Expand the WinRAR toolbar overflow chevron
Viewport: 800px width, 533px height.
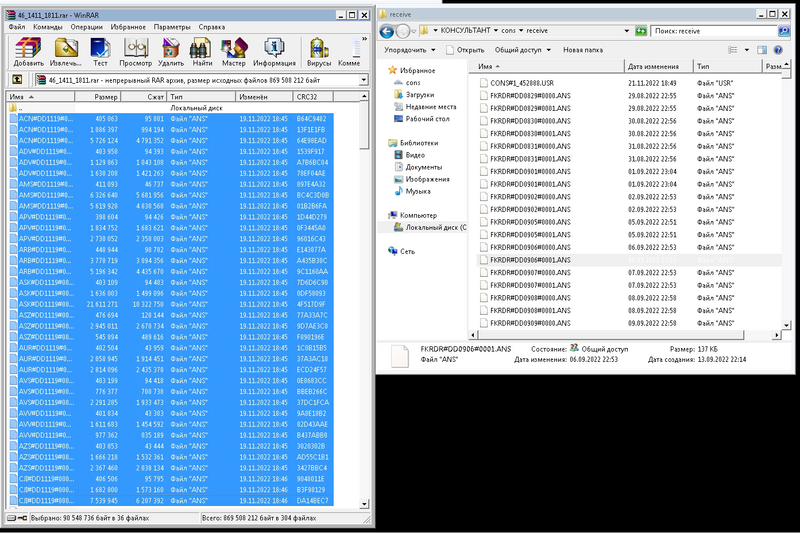tap(364, 39)
